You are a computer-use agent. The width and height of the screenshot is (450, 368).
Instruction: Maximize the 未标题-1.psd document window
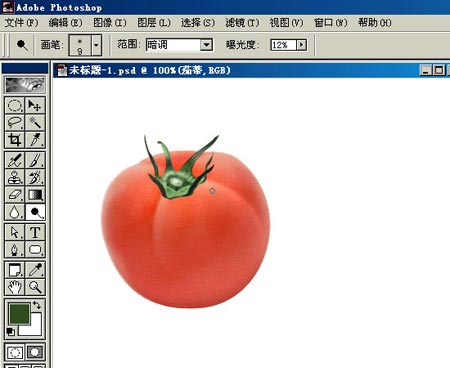point(439,70)
